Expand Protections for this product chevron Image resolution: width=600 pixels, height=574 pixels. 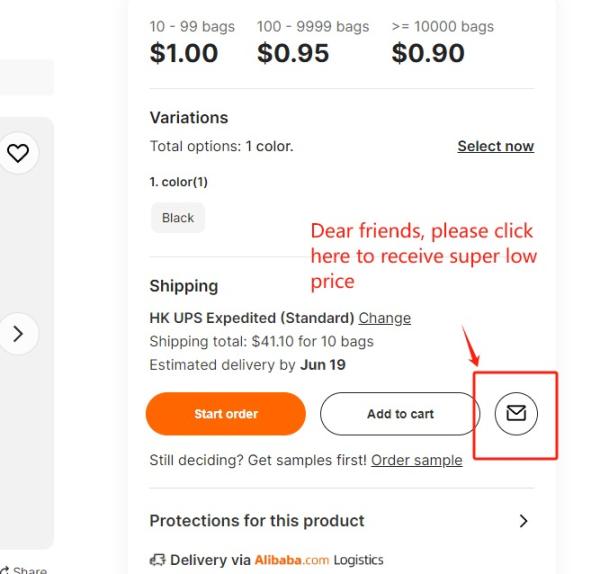coord(523,521)
